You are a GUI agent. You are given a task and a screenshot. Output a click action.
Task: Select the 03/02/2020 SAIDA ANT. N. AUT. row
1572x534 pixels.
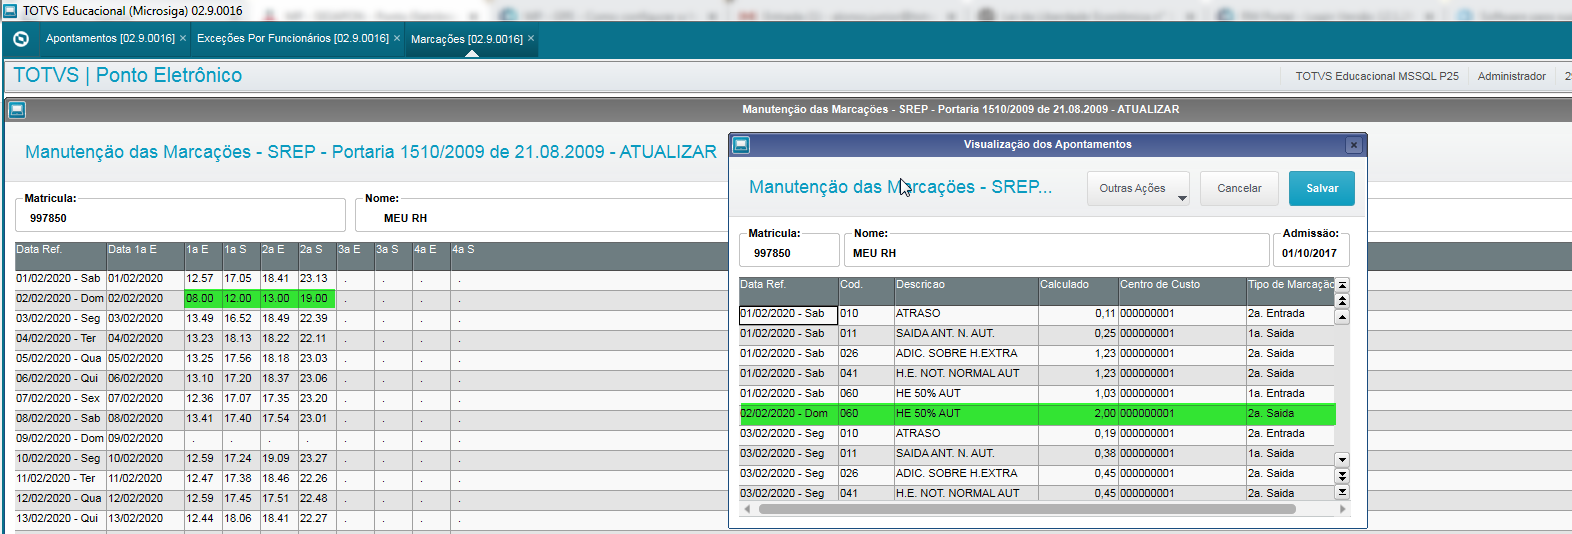(x=1037, y=454)
